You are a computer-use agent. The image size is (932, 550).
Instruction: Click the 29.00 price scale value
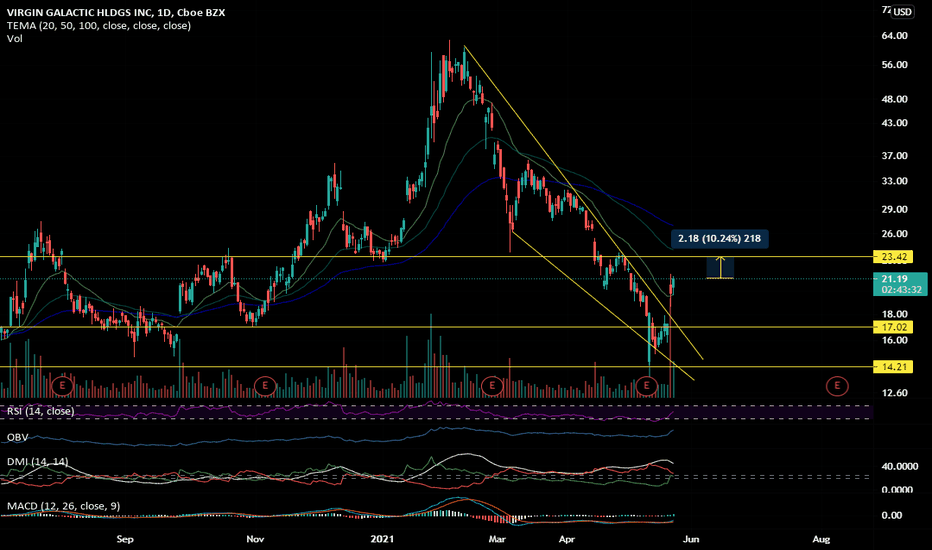(895, 209)
